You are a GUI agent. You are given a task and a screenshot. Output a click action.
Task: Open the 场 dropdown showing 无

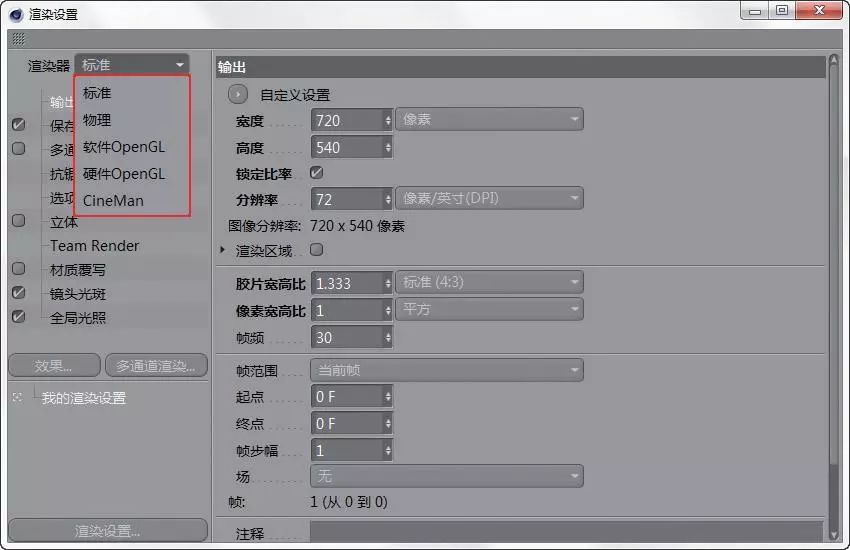[447, 476]
